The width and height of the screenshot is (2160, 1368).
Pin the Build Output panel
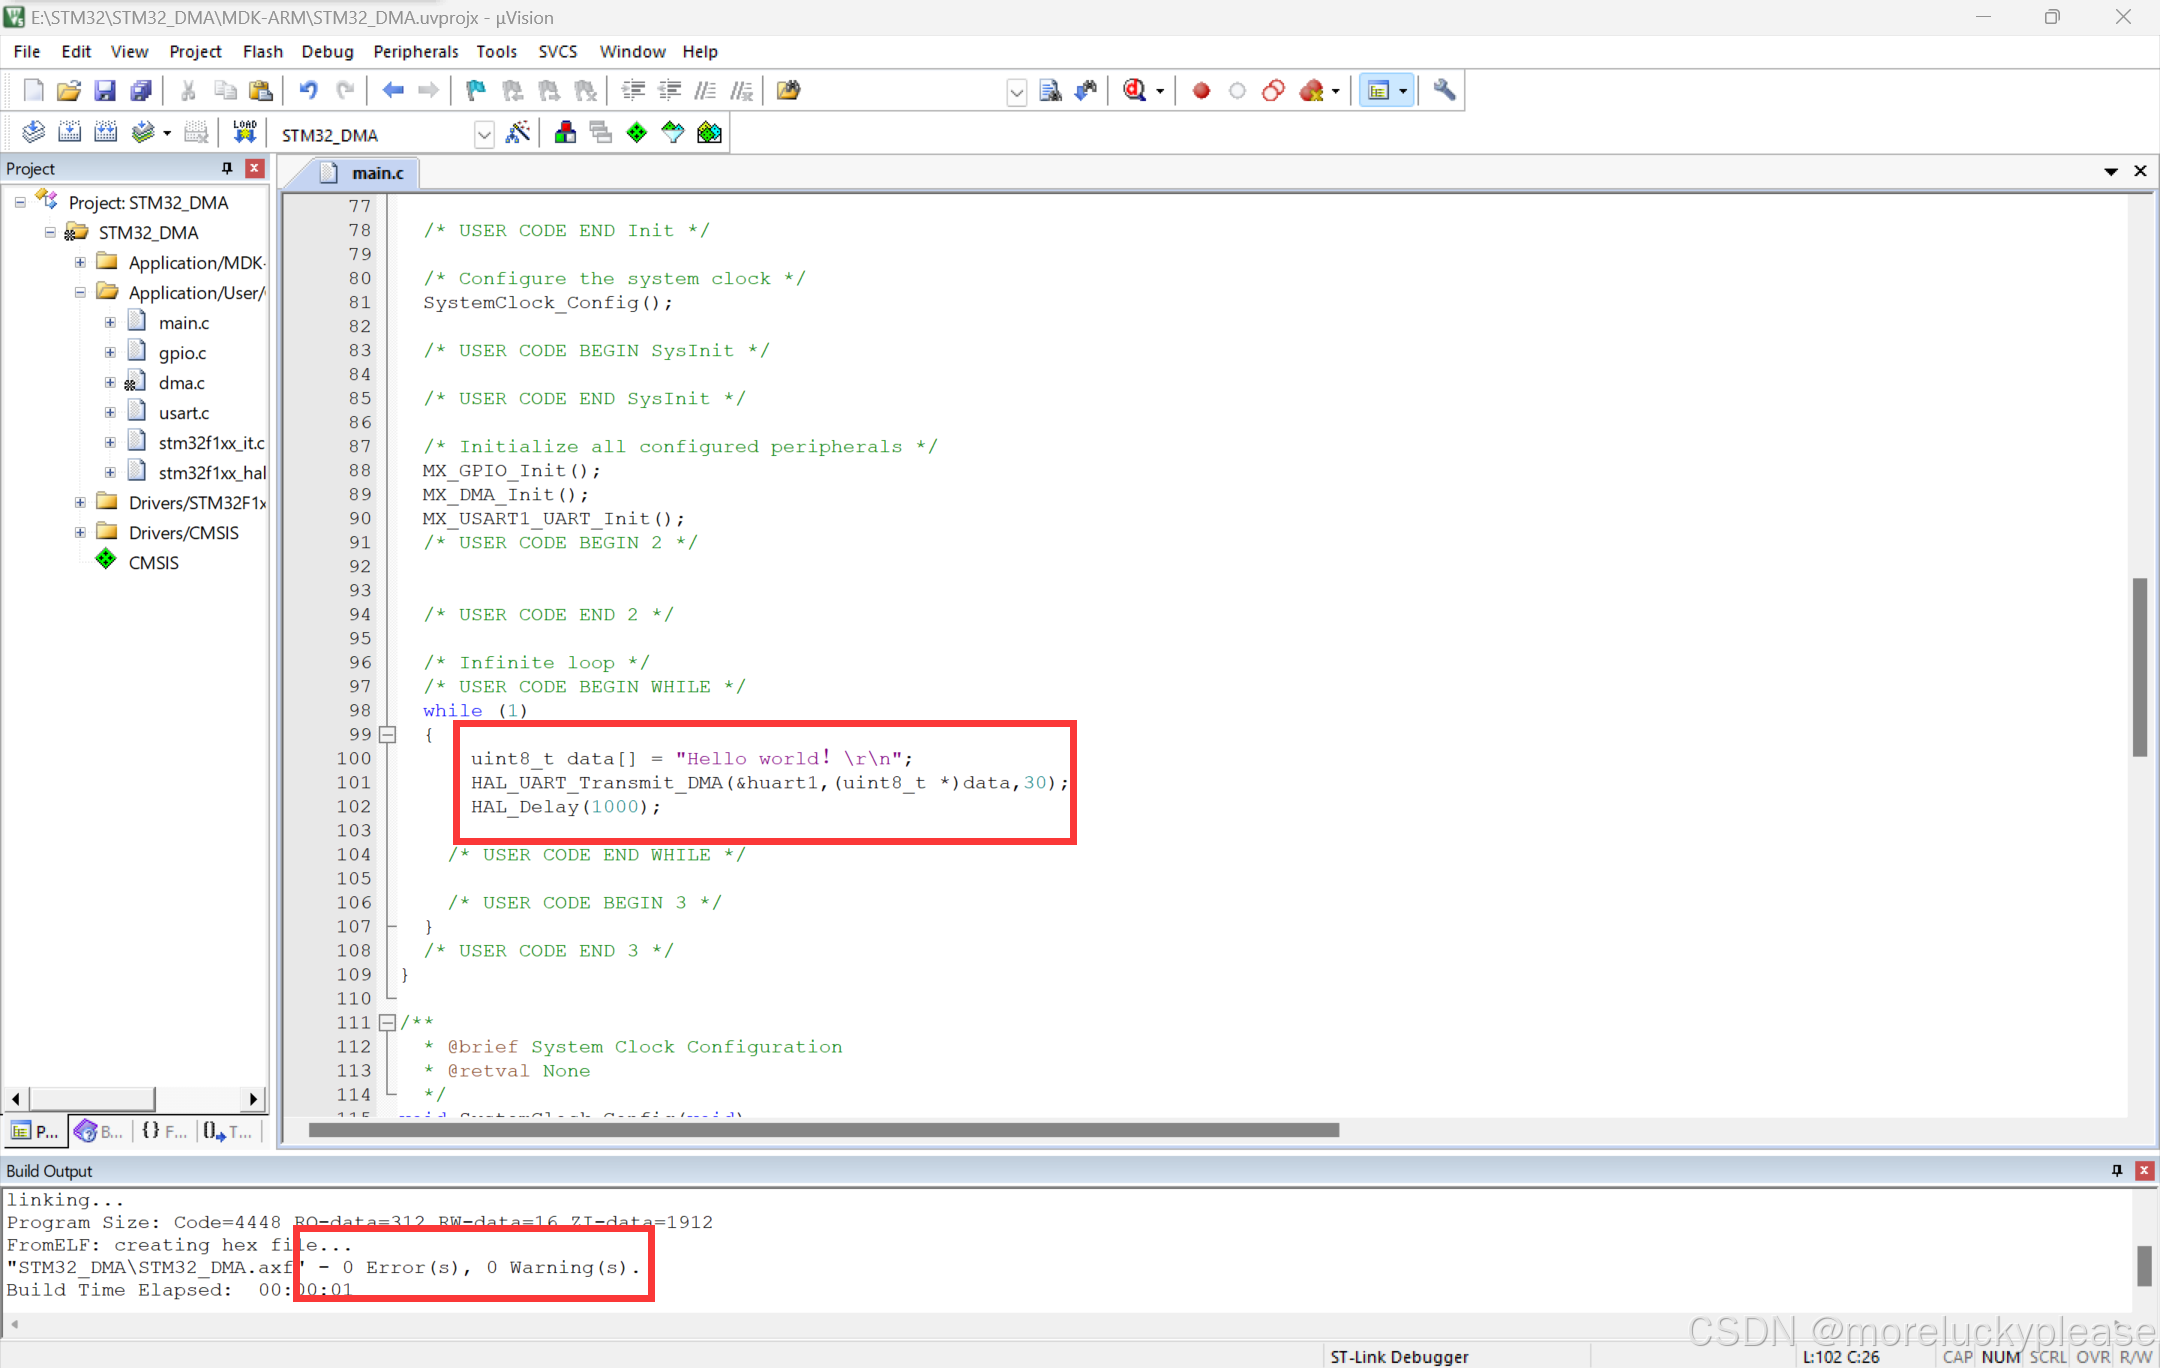pos(2116,1170)
